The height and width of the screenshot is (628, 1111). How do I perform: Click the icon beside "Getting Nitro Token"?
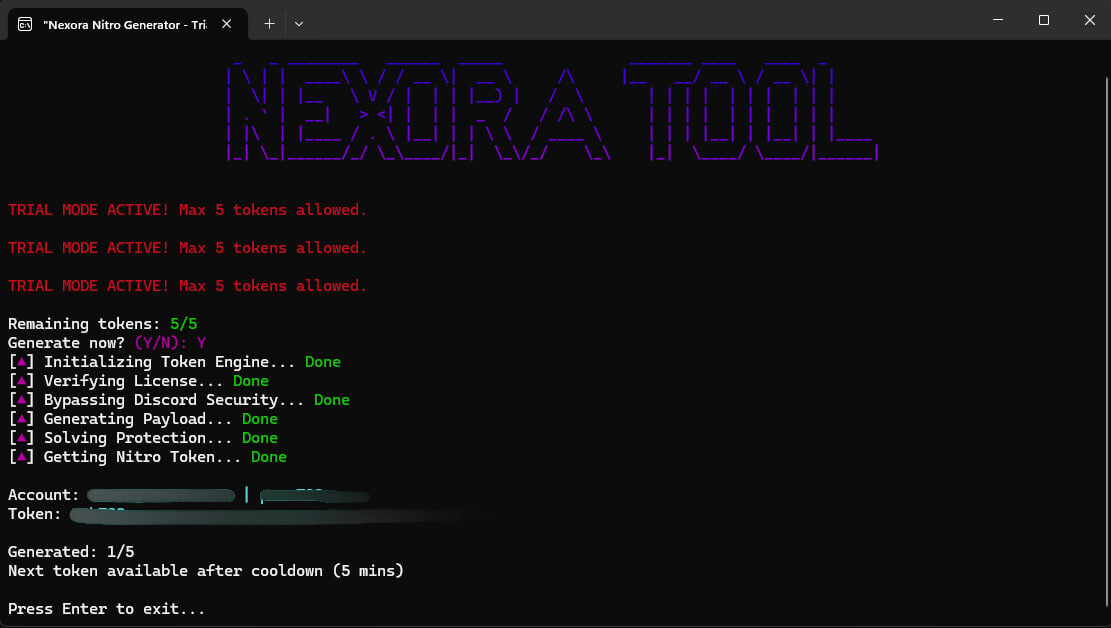[21, 456]
